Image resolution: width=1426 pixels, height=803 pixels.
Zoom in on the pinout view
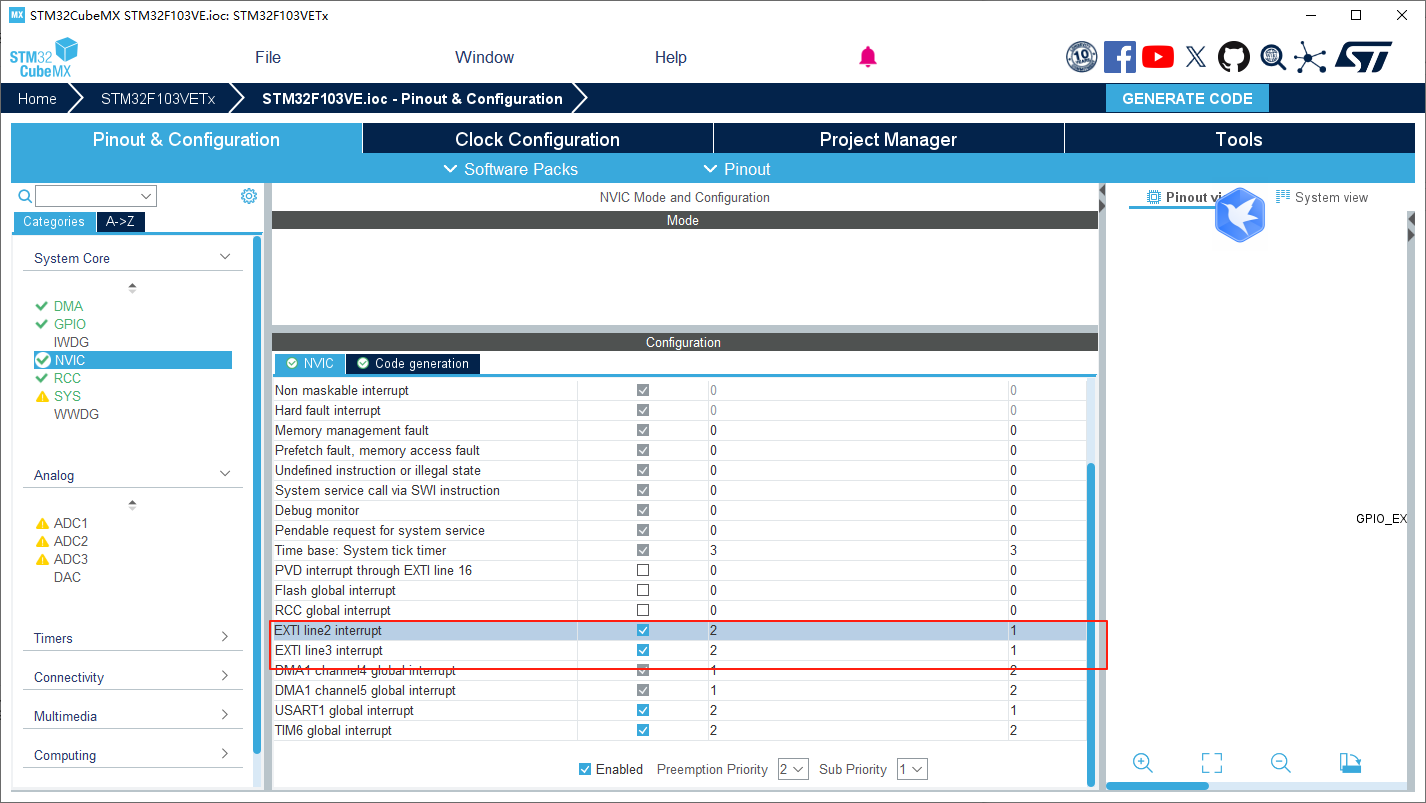[x=1143, y=762]
